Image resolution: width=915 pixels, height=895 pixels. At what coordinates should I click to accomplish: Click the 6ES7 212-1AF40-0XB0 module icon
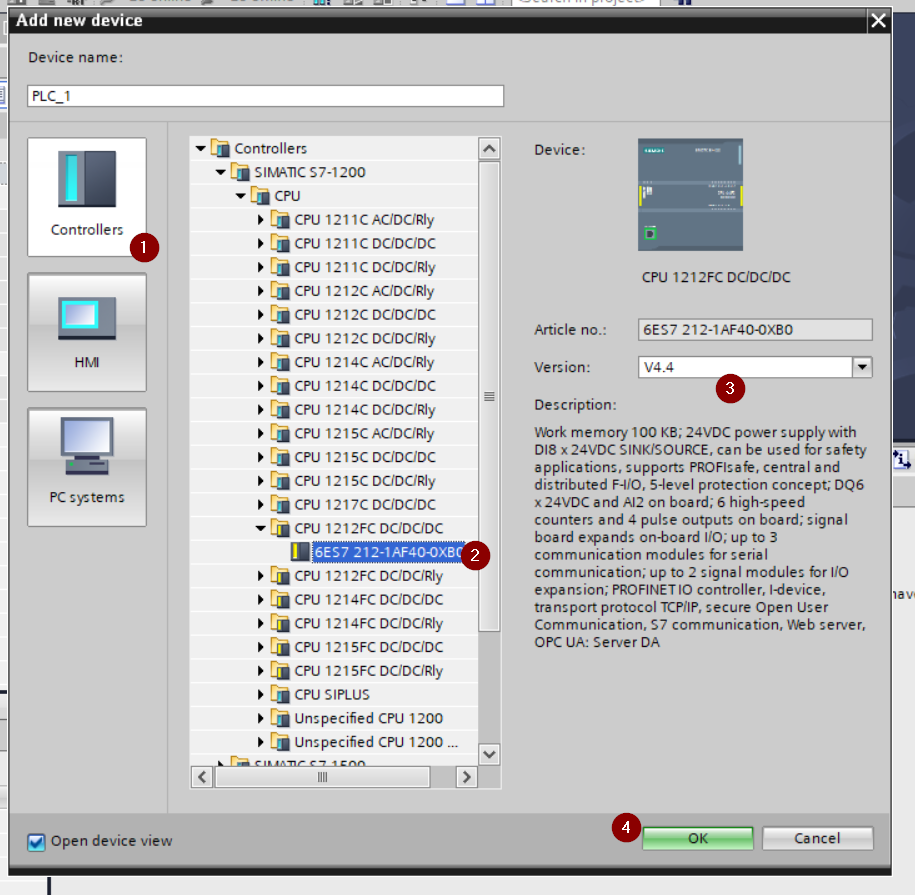(300, 552)
